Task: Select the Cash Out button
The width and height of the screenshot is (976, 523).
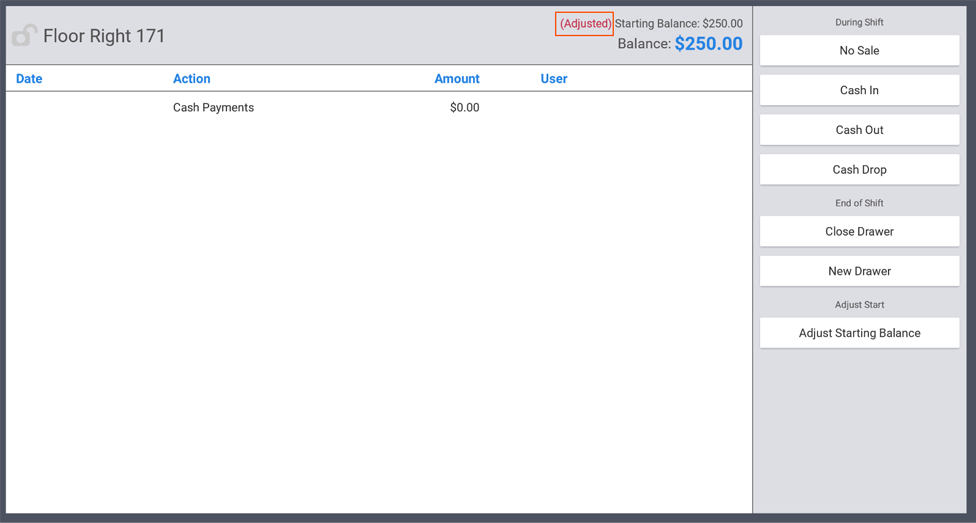Action: 859,130
